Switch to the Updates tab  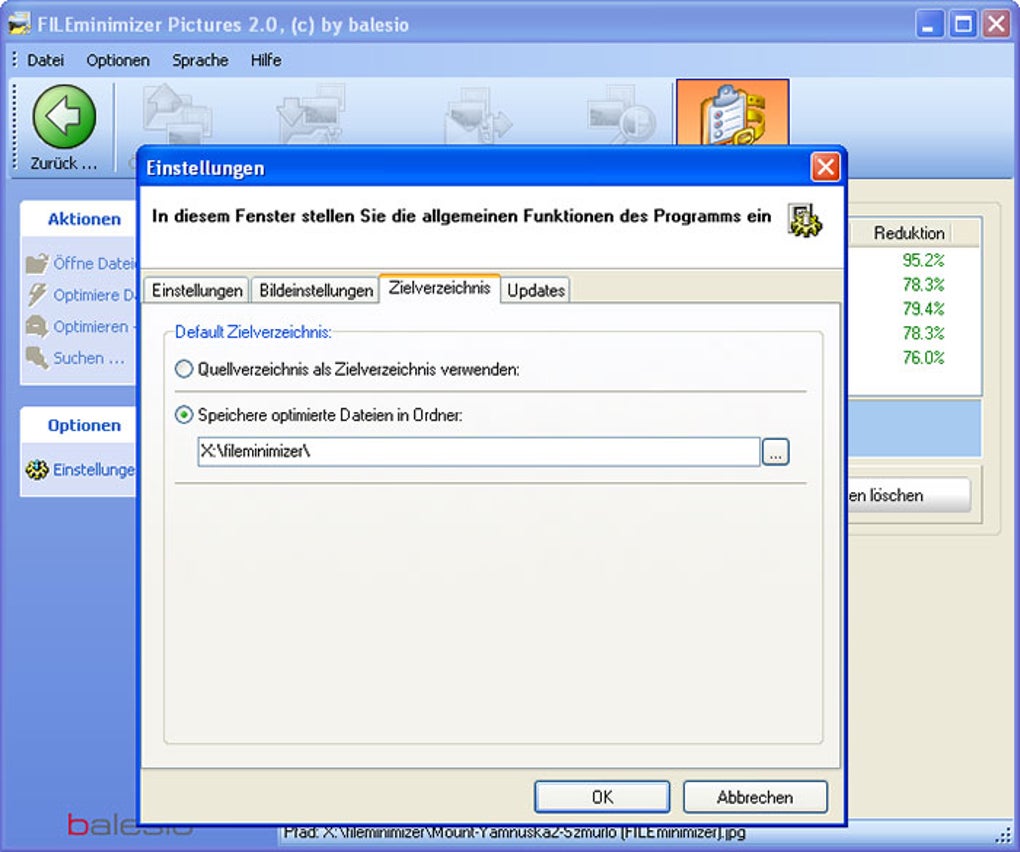pyautogui.click(x=536, y=290)
